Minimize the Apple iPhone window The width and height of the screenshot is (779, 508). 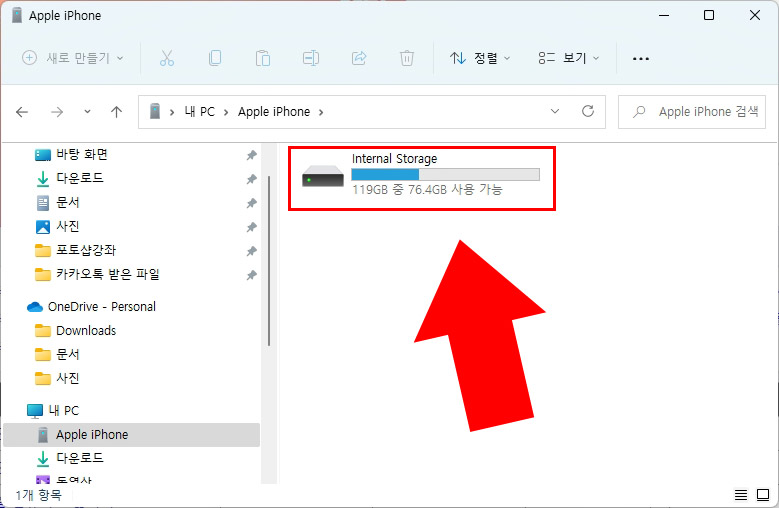click(664, 15)
